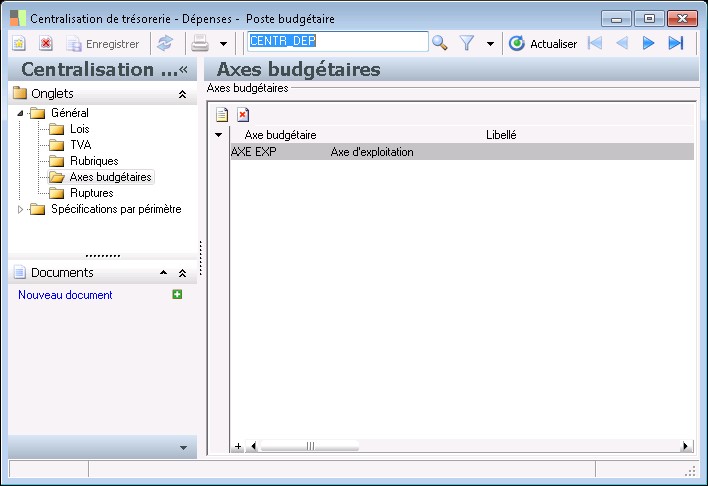Screen dimensions: 708x486
Task: Click the horizontal scrollbar thumb
Action: [x=310, y=446]
